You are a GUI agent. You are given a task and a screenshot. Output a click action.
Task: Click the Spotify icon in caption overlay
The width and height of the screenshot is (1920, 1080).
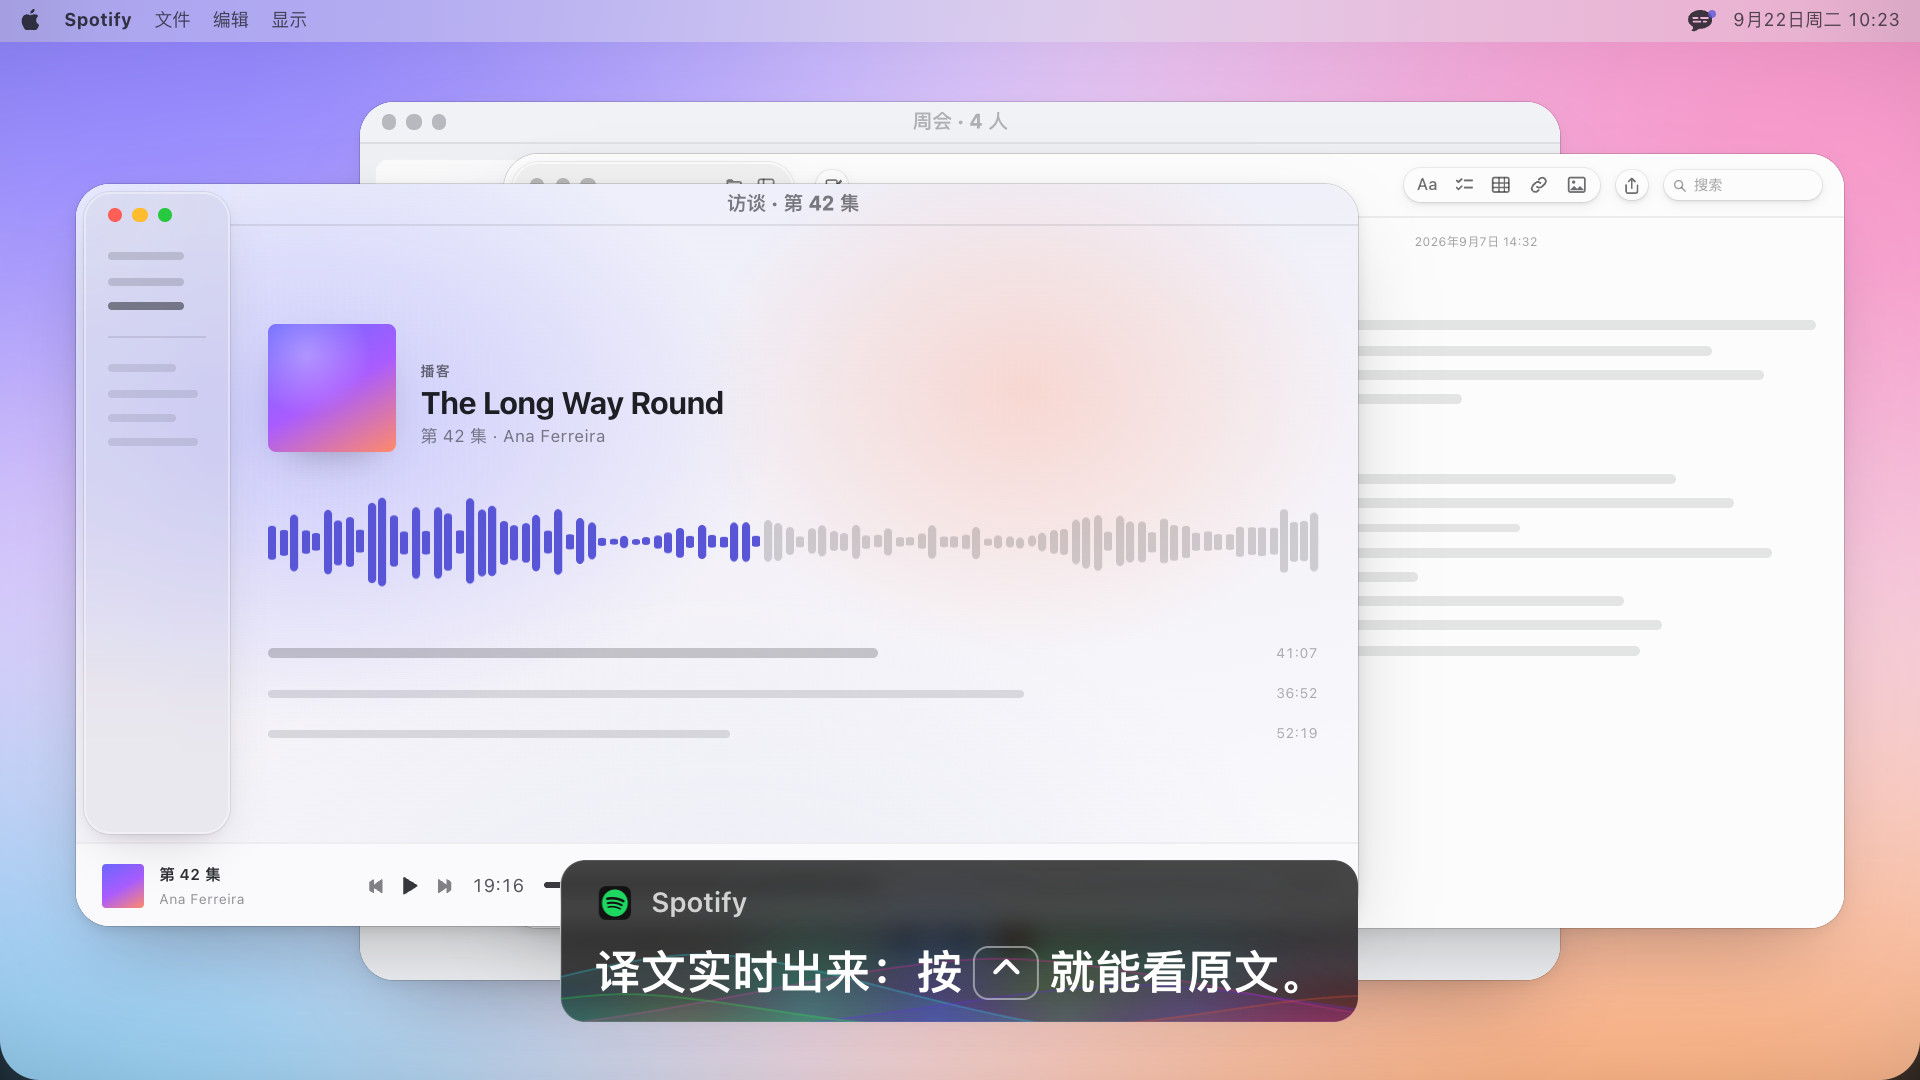click(x=615, y=903)
